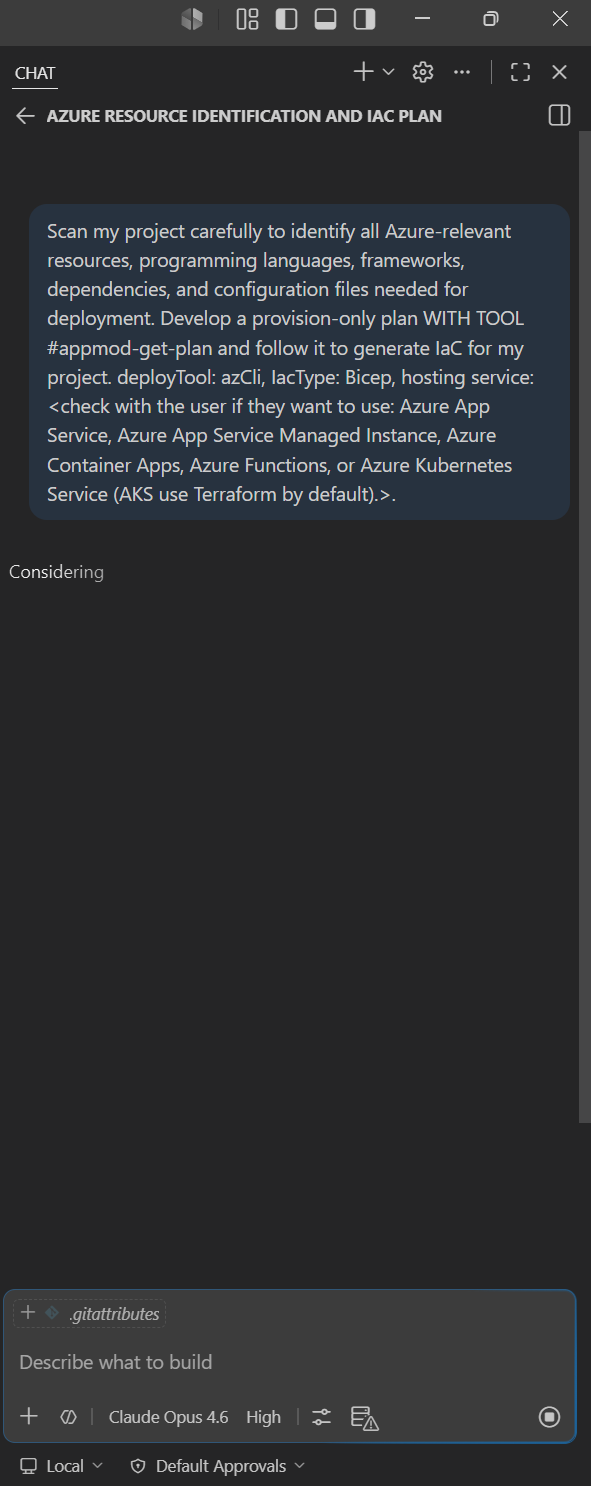The image size is (591, 1486).
Task: Click the Copilot agent icon in title bar
Action: (x=192, y=19)
